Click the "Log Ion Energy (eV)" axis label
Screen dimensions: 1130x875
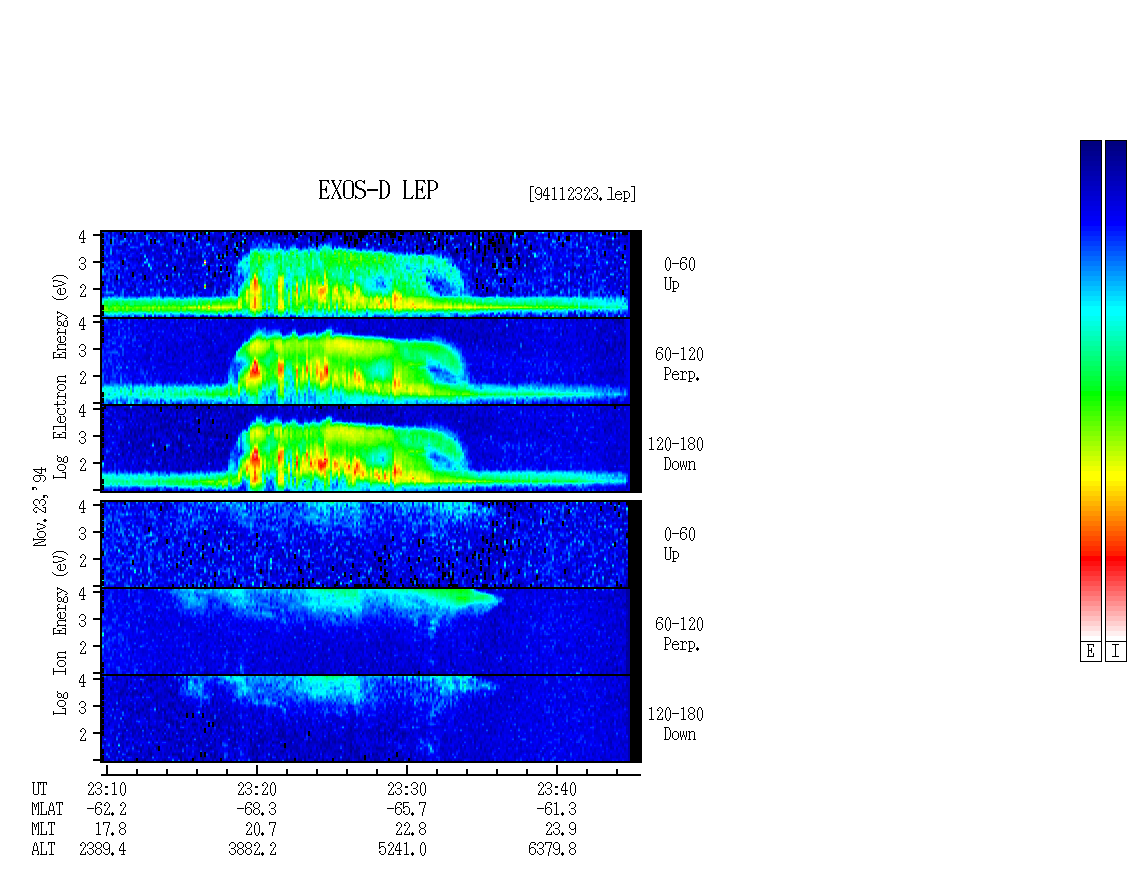pyautogui.click(x=60, y=633)
